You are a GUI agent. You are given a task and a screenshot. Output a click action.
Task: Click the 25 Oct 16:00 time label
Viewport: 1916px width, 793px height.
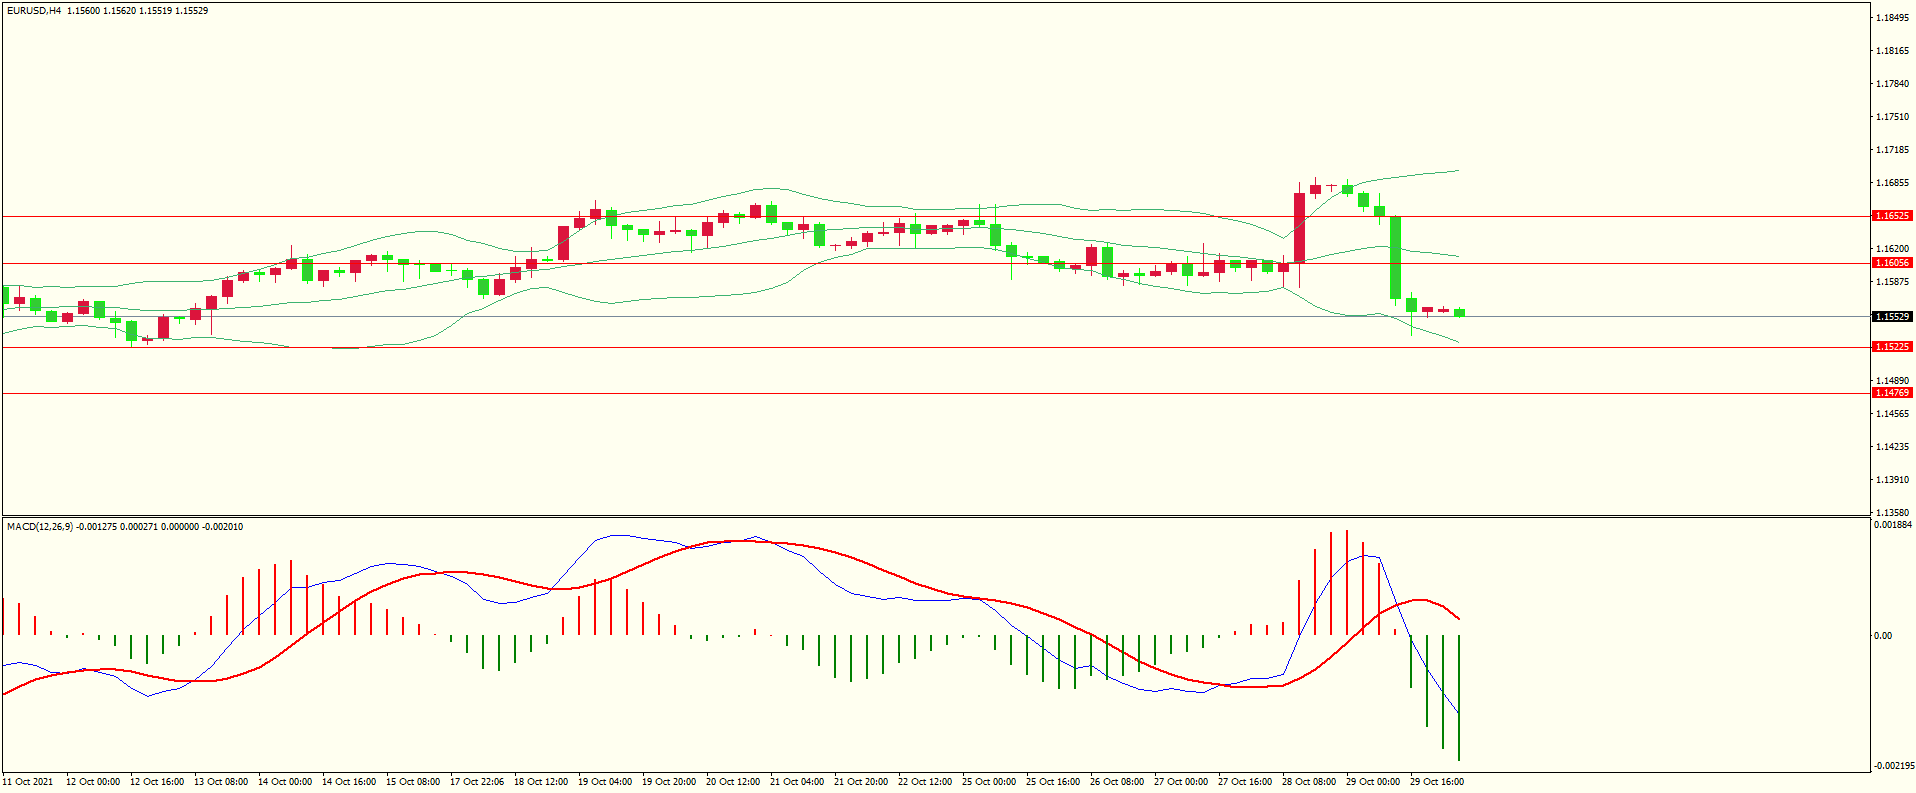click(1053, 782)
